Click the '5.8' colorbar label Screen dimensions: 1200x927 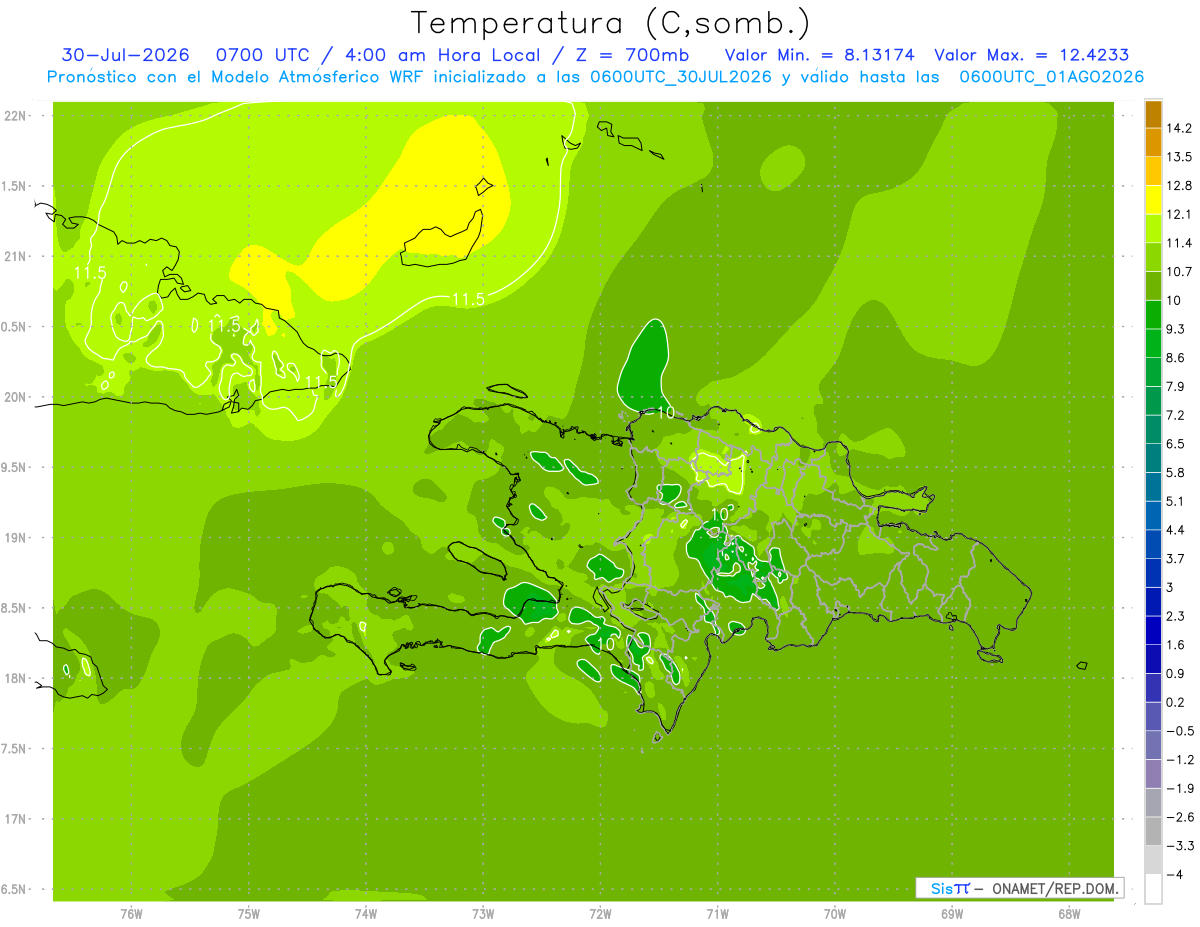coord(1175,472)
